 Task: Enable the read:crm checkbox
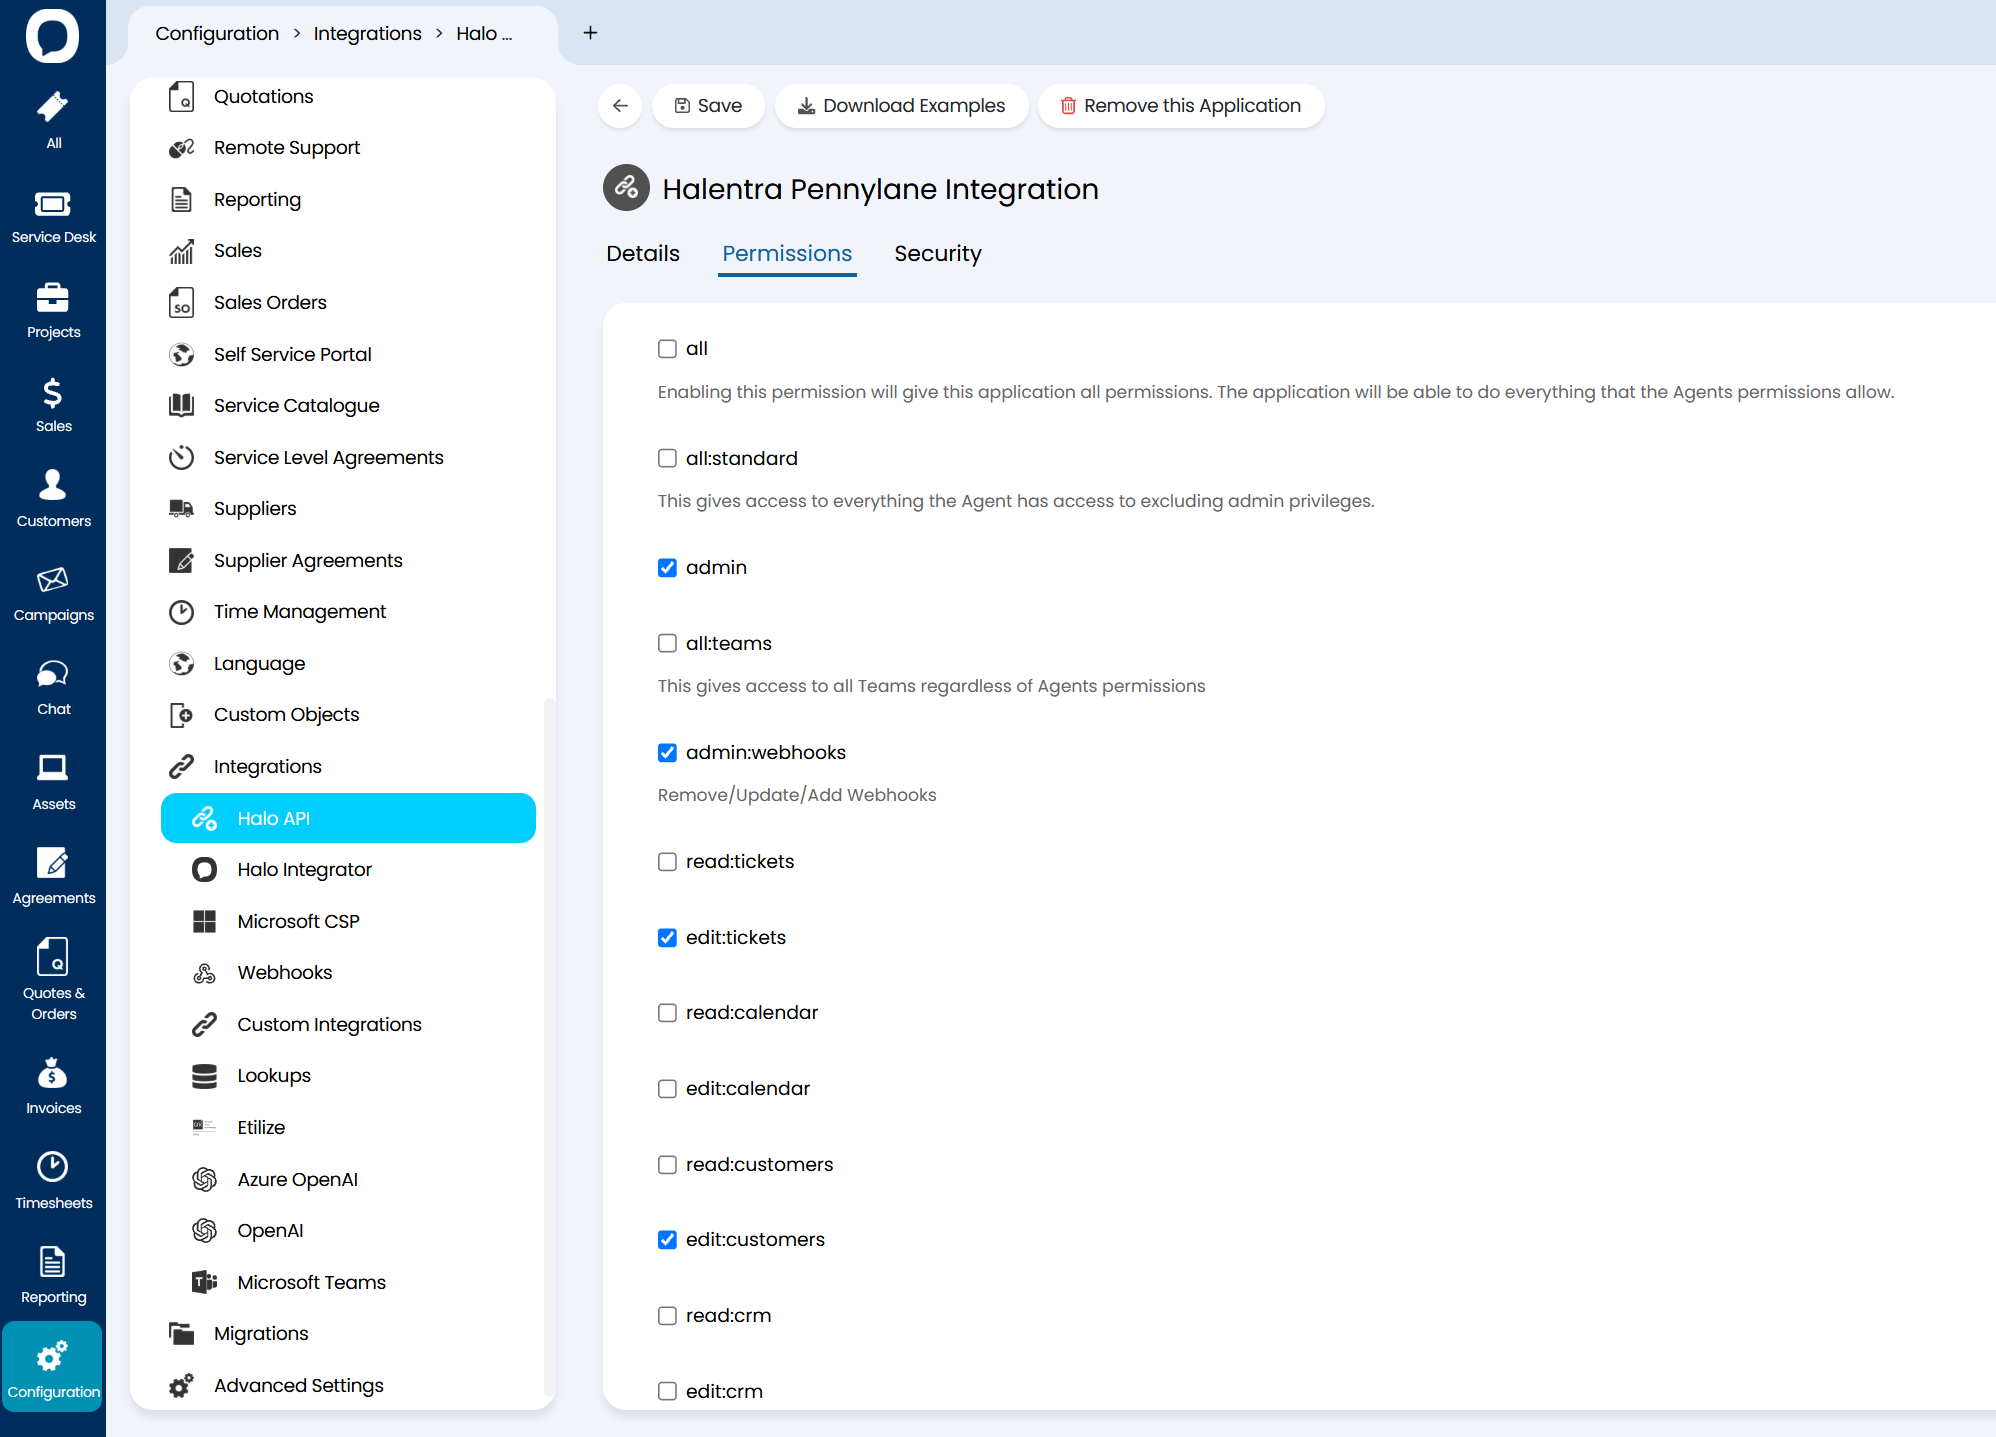click(667, 1316)
